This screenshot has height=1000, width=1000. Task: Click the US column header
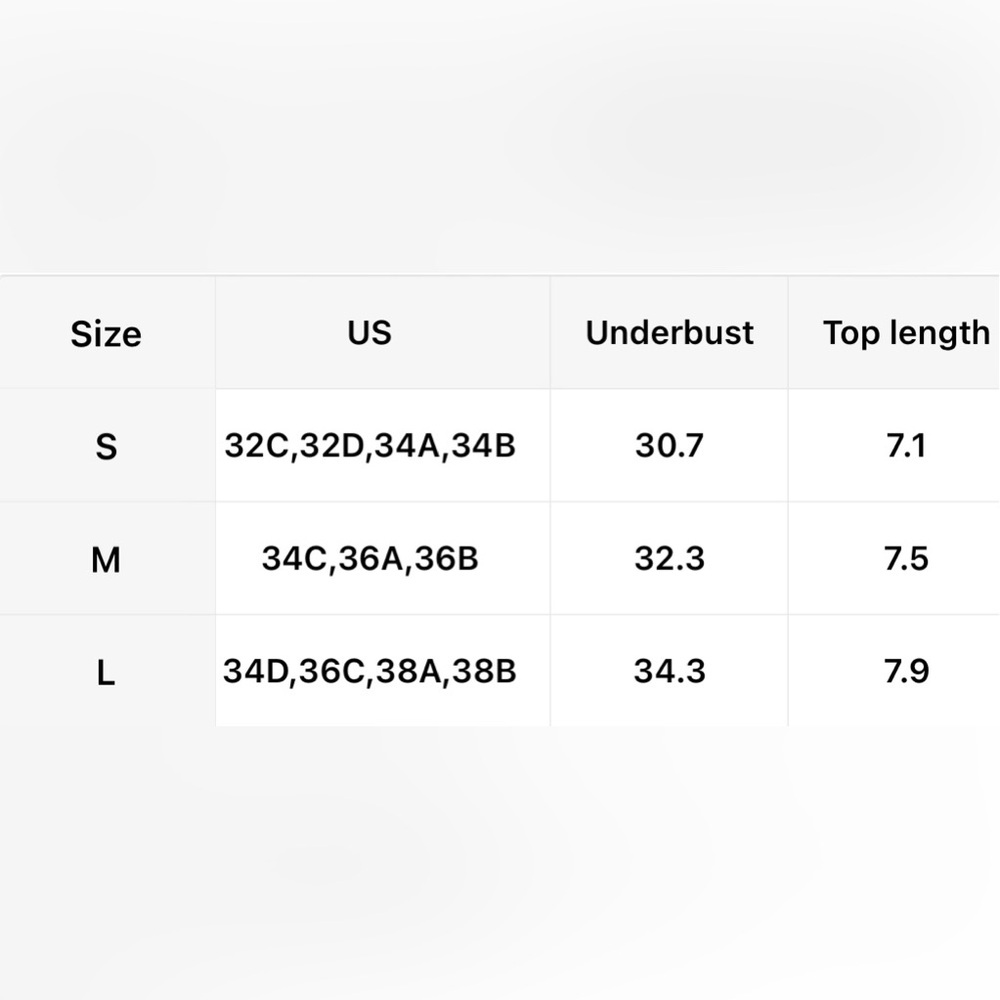(370, 332)
